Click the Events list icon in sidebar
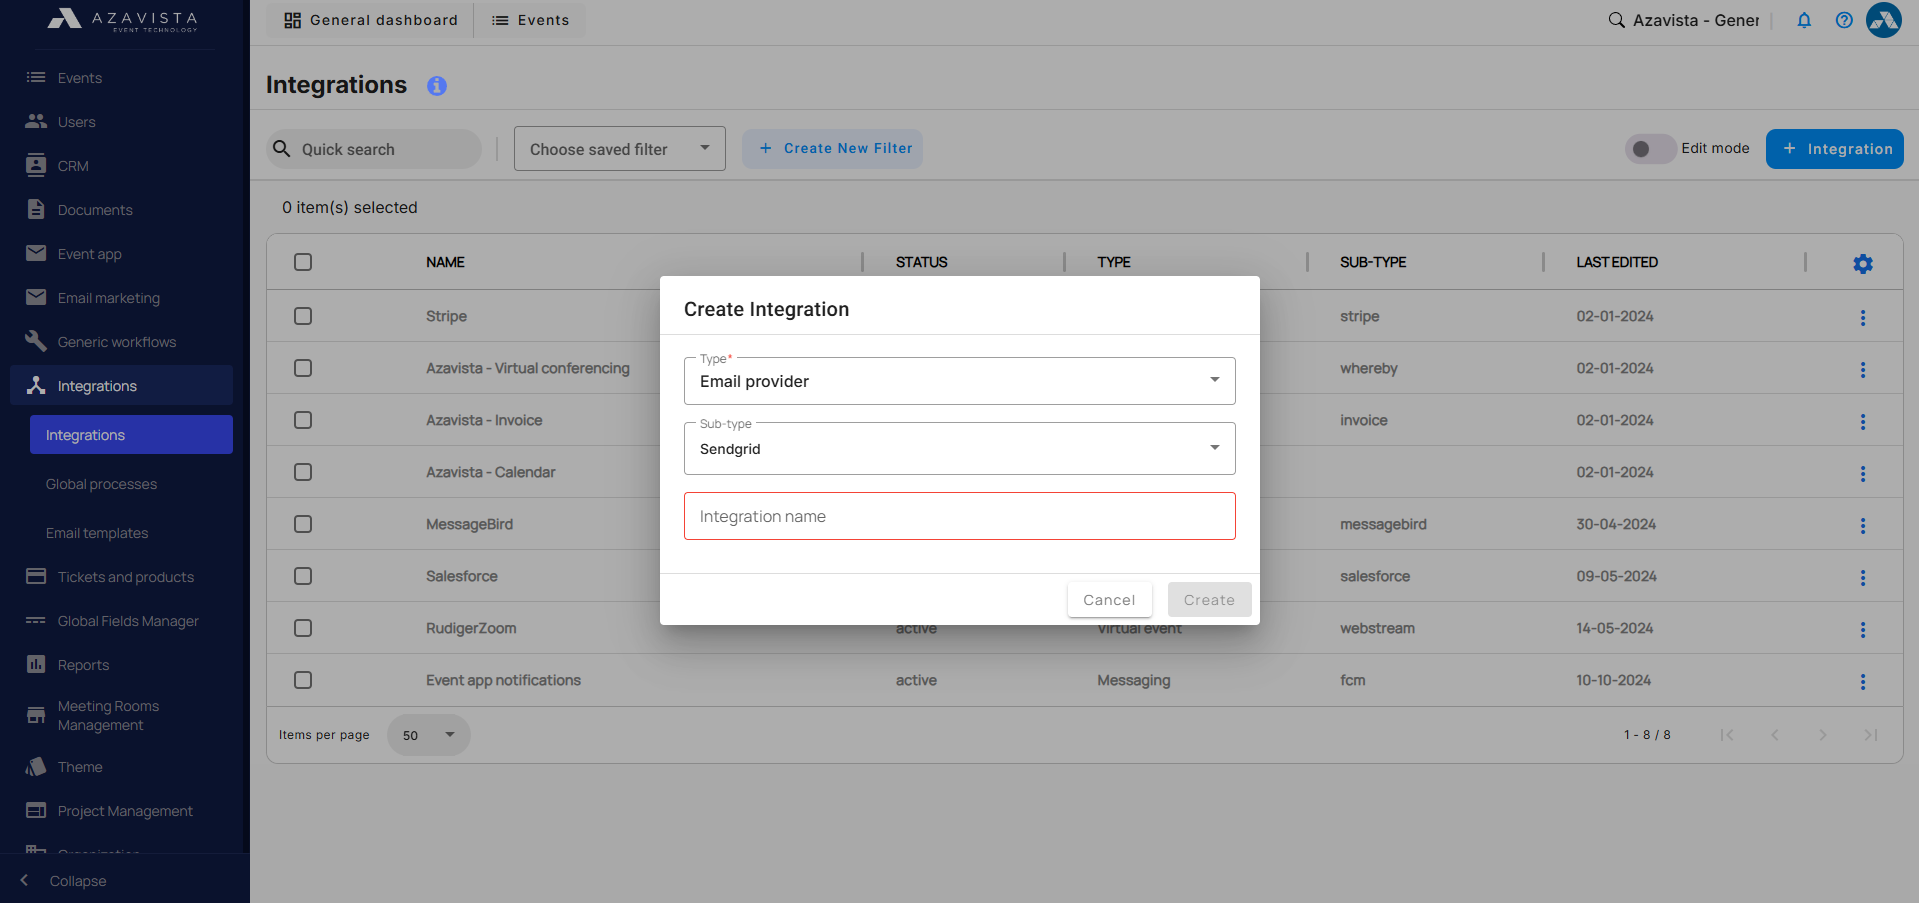The width and height of the screenshot is (1919, 903). (36, 78)
